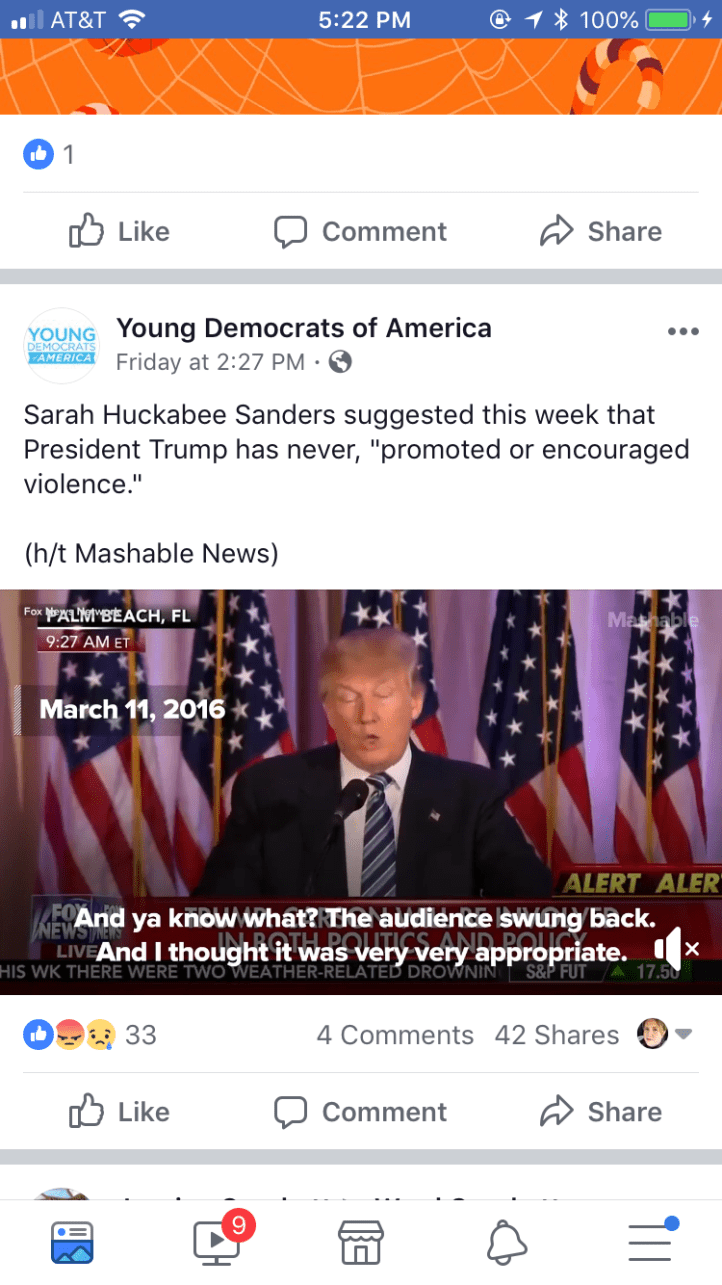Image resolution: width=722 pixels, height=1285 pixels.
Task: Like the Young Democrats of America post
Action: point(119,1112)
